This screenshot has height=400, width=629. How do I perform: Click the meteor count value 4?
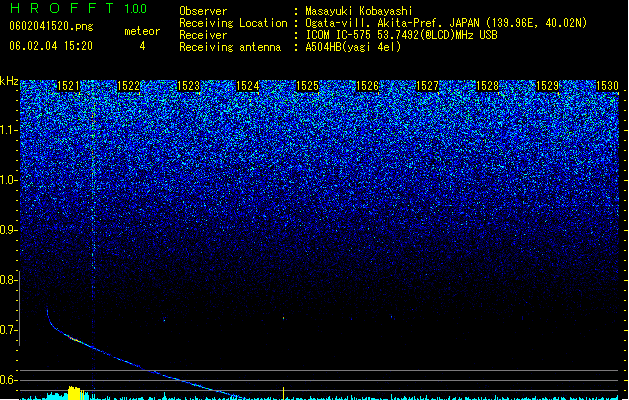point(142,46)
